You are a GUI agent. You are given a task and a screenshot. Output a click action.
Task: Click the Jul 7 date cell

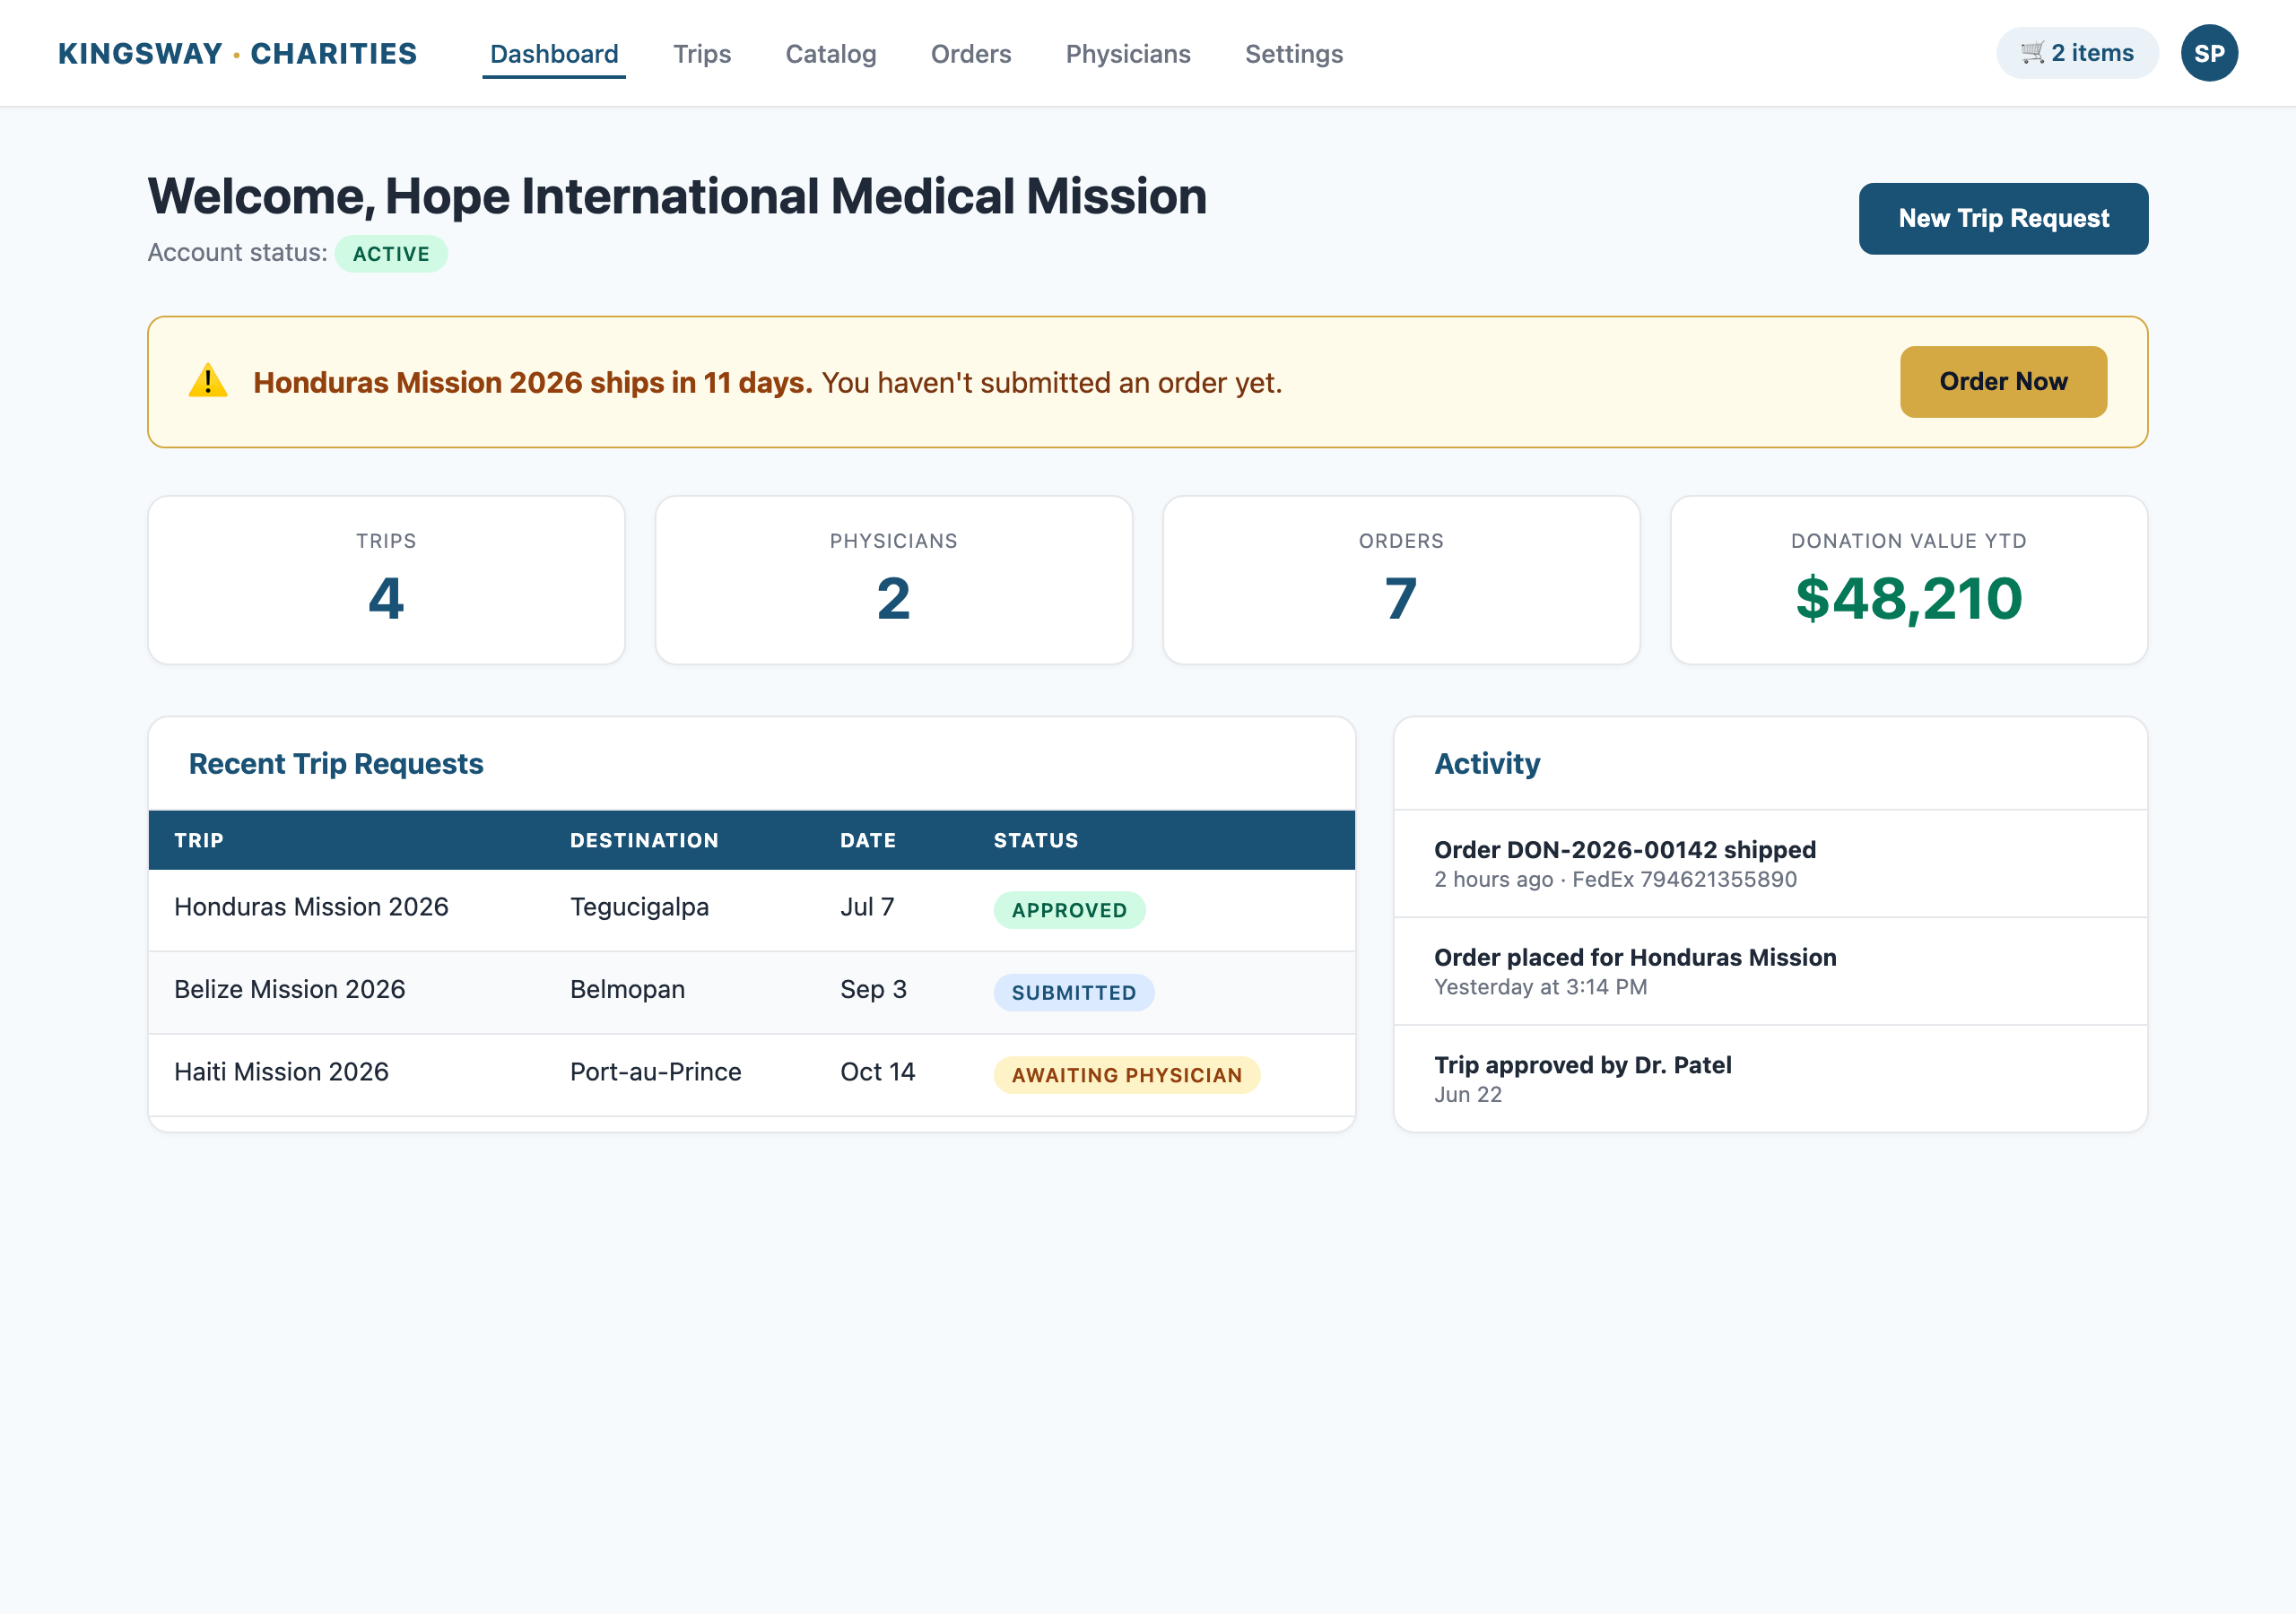tap(867, 907)
